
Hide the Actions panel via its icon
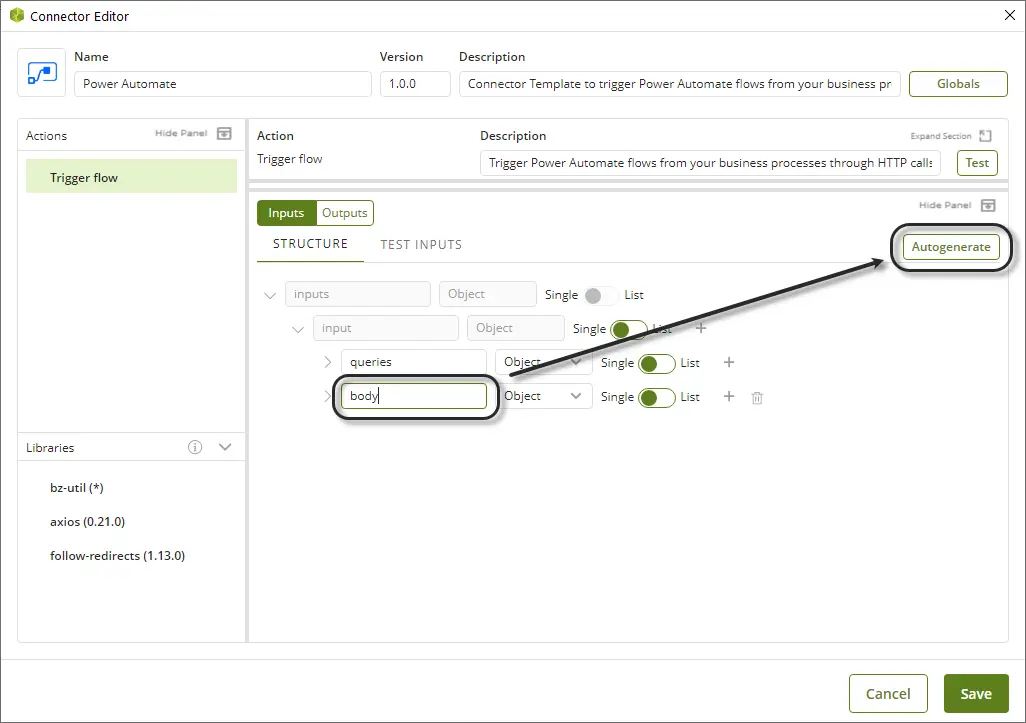coord(224,133)
